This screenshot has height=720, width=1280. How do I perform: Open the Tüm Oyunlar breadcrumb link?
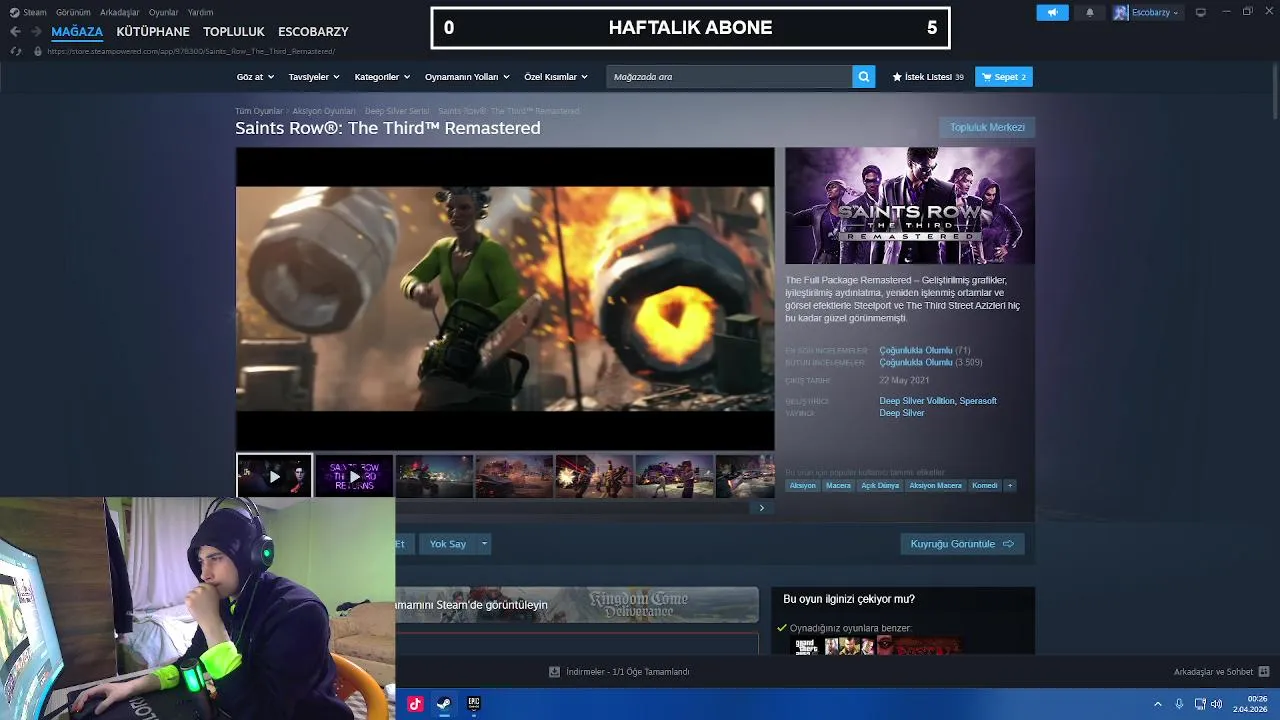259,111
